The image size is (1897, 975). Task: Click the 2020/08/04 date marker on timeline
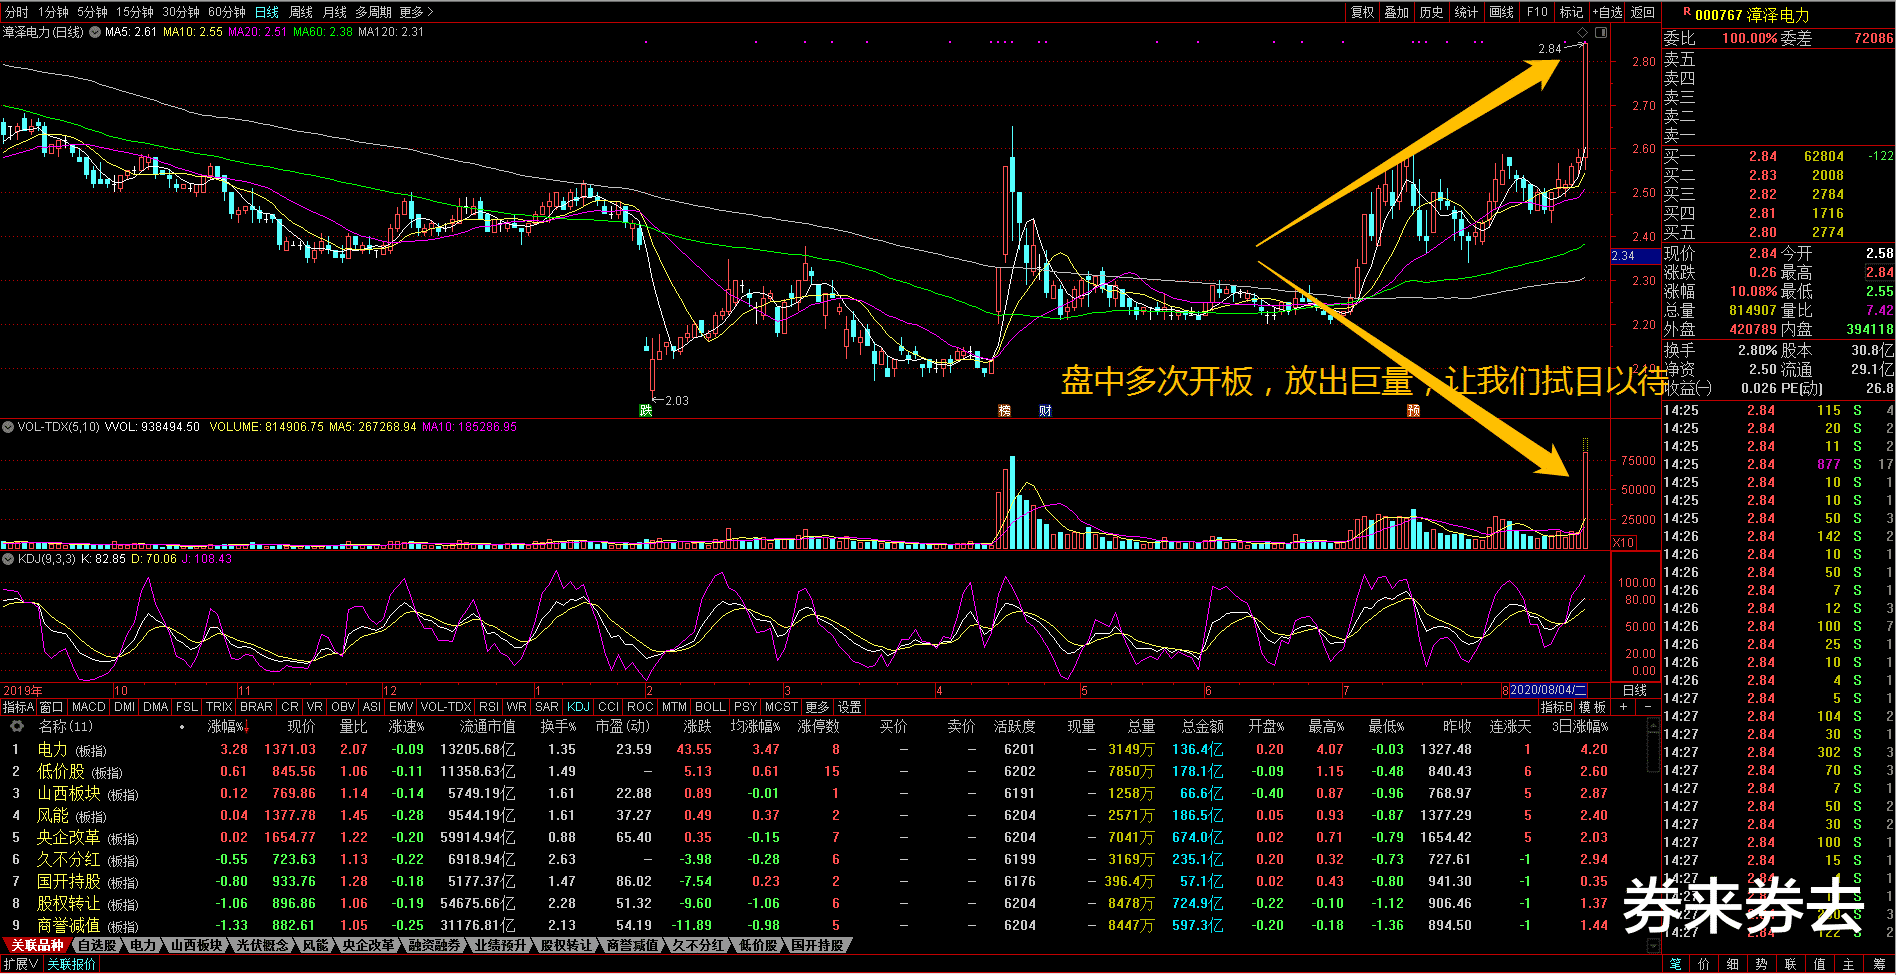(x=1547, y=690)
